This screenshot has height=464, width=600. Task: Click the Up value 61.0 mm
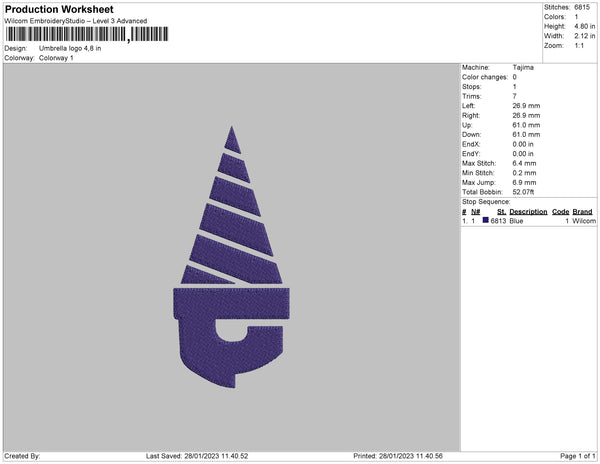[x=526, y=125]
